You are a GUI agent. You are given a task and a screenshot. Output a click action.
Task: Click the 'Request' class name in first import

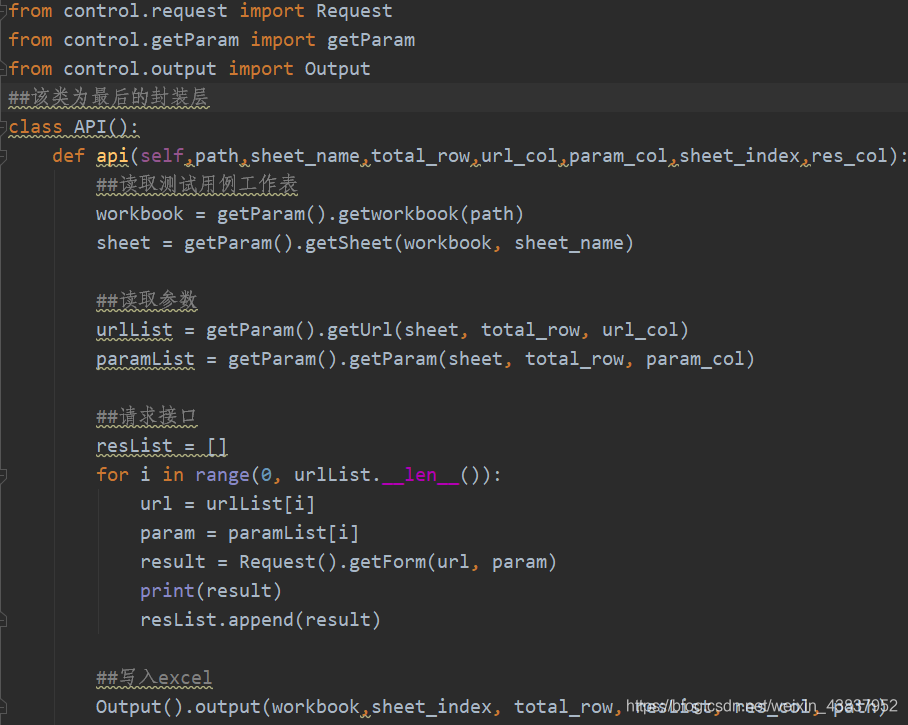pyautogui.click(x=354, y=11)
